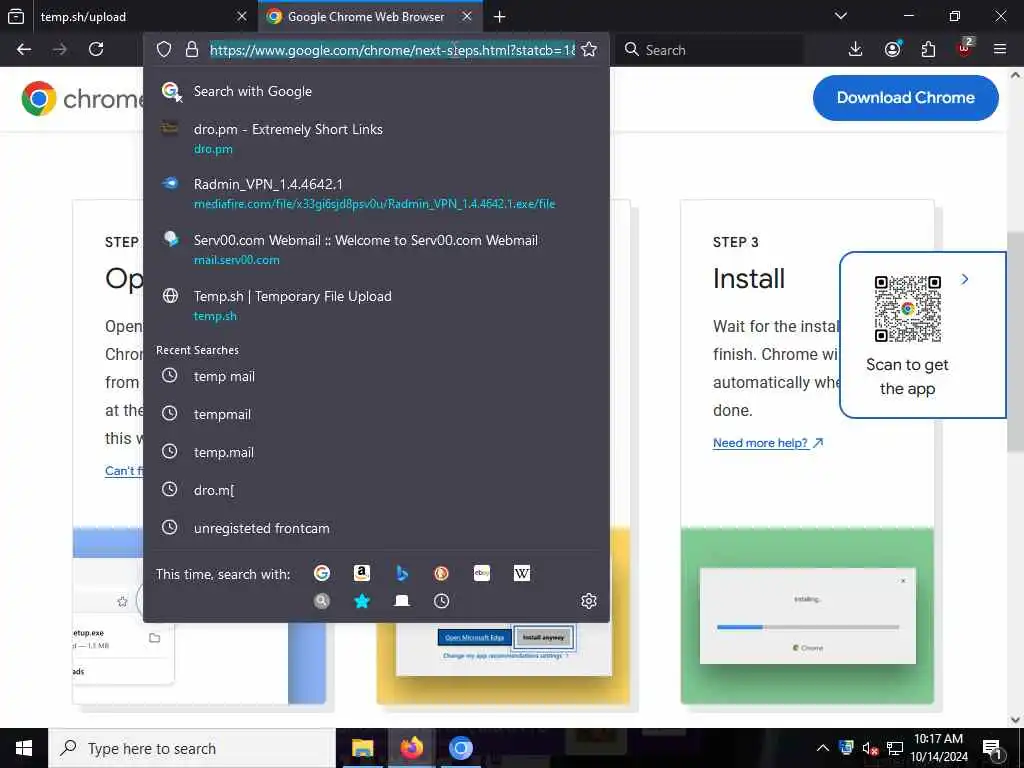Screen dimensions: 1024x768
Task: Click the site padlock security icon
Action: coord(191,50)
